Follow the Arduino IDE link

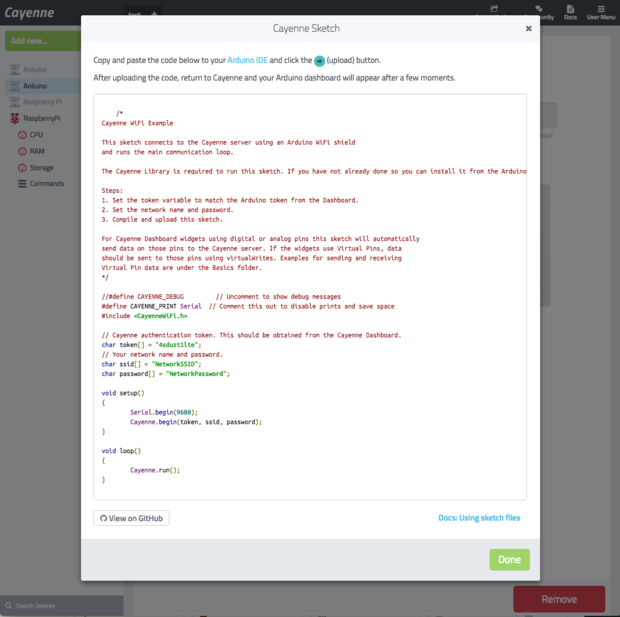point(248,60)
